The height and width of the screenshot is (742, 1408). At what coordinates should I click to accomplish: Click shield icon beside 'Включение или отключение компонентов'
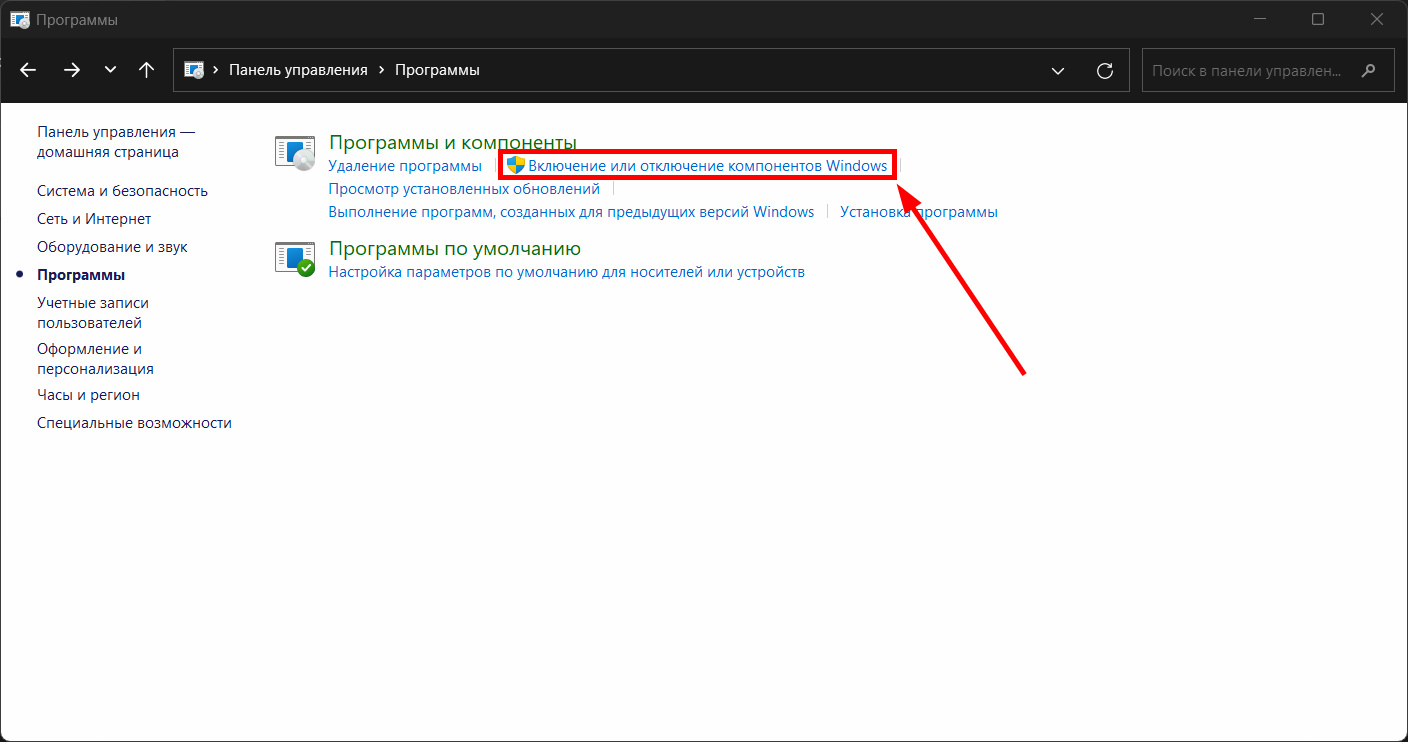coord(515,165)
